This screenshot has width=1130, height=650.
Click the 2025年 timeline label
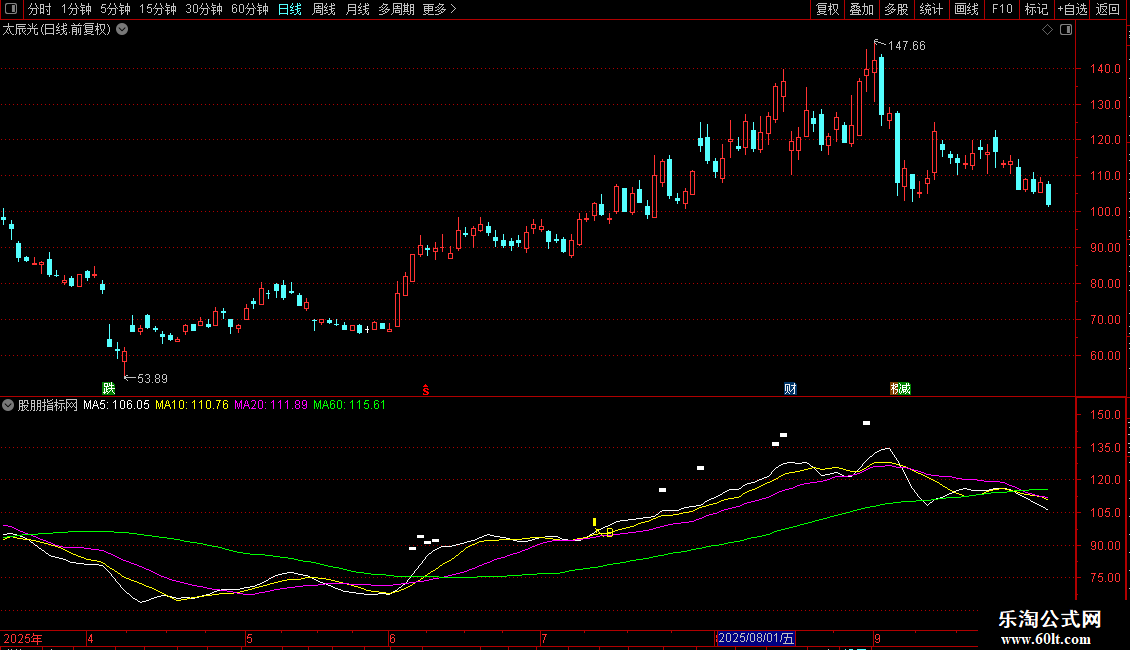click(23, 638)
